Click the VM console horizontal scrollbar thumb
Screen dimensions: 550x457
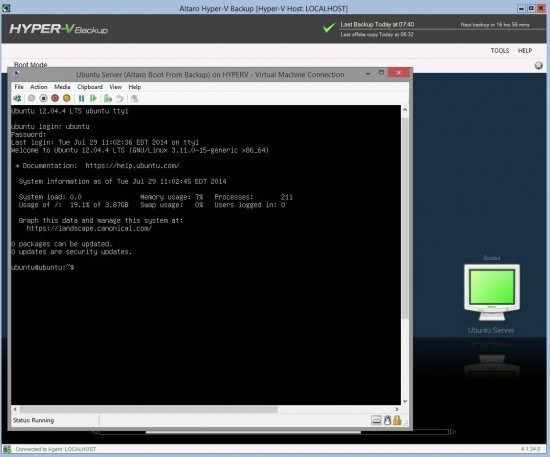[148, 409]
